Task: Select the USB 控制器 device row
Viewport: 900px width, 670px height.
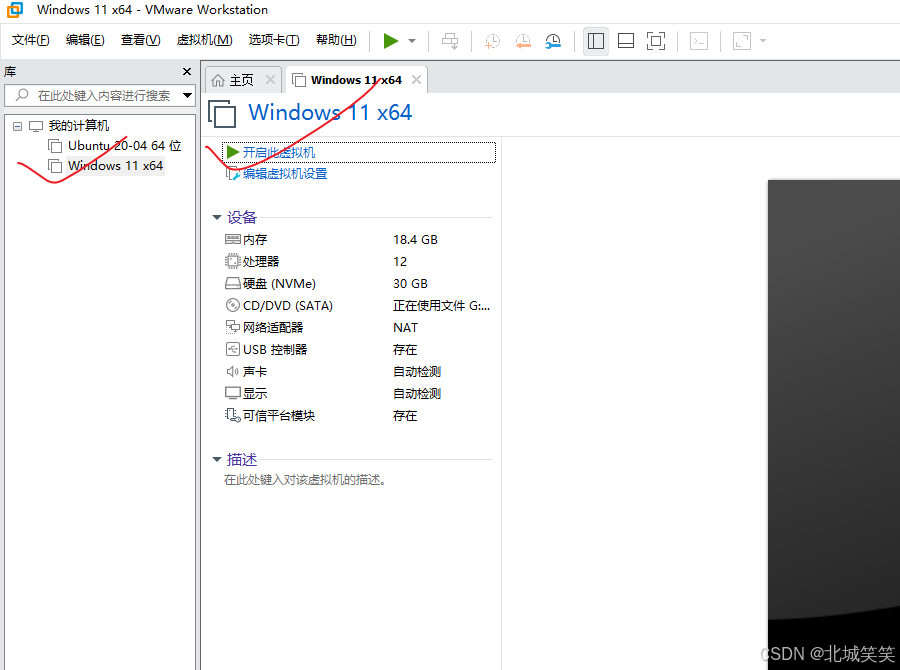Action: coord(357,350)
